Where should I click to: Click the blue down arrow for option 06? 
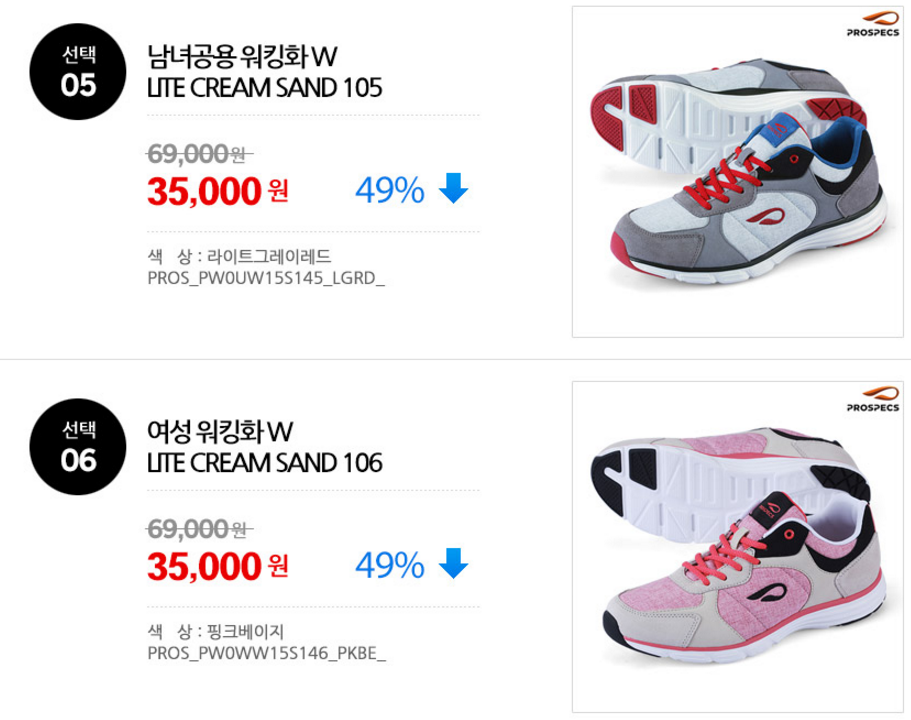453,563
